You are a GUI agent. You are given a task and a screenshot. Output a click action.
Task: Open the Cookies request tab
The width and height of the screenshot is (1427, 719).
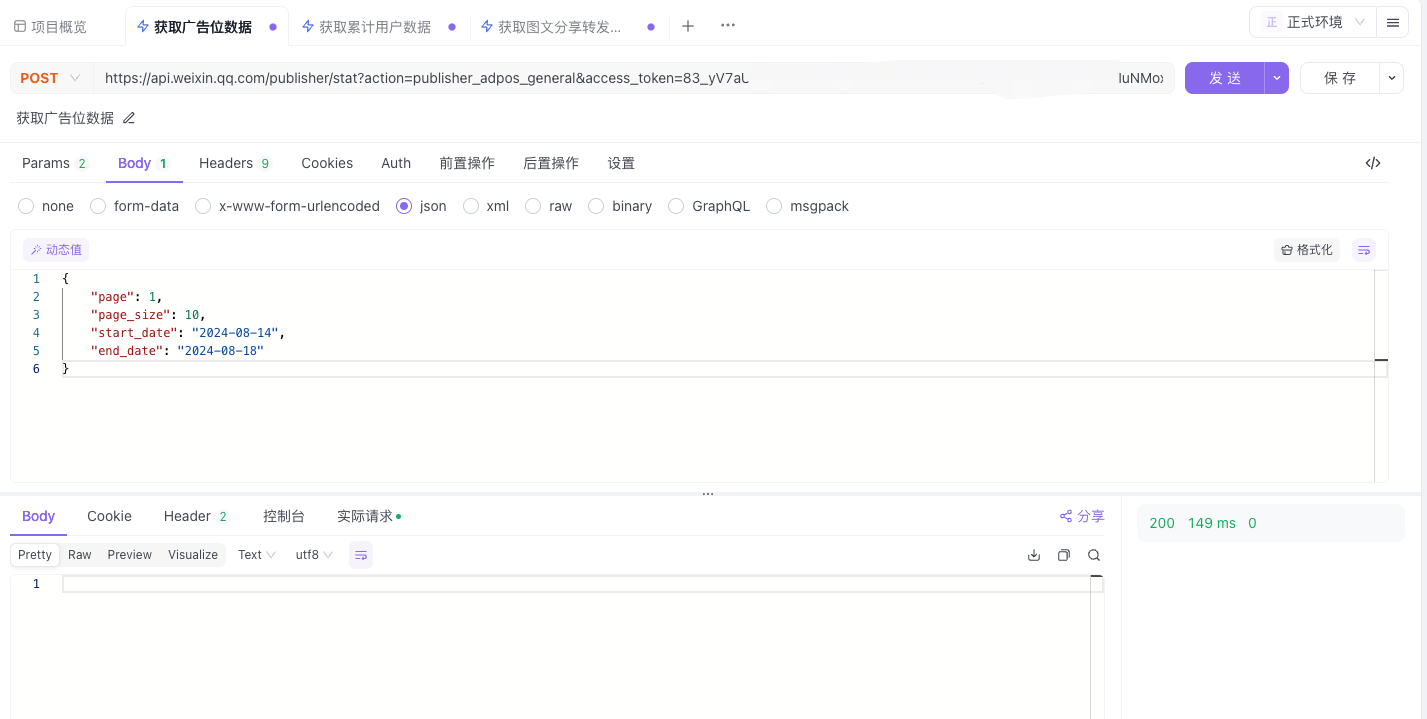(x=327, y=163)
